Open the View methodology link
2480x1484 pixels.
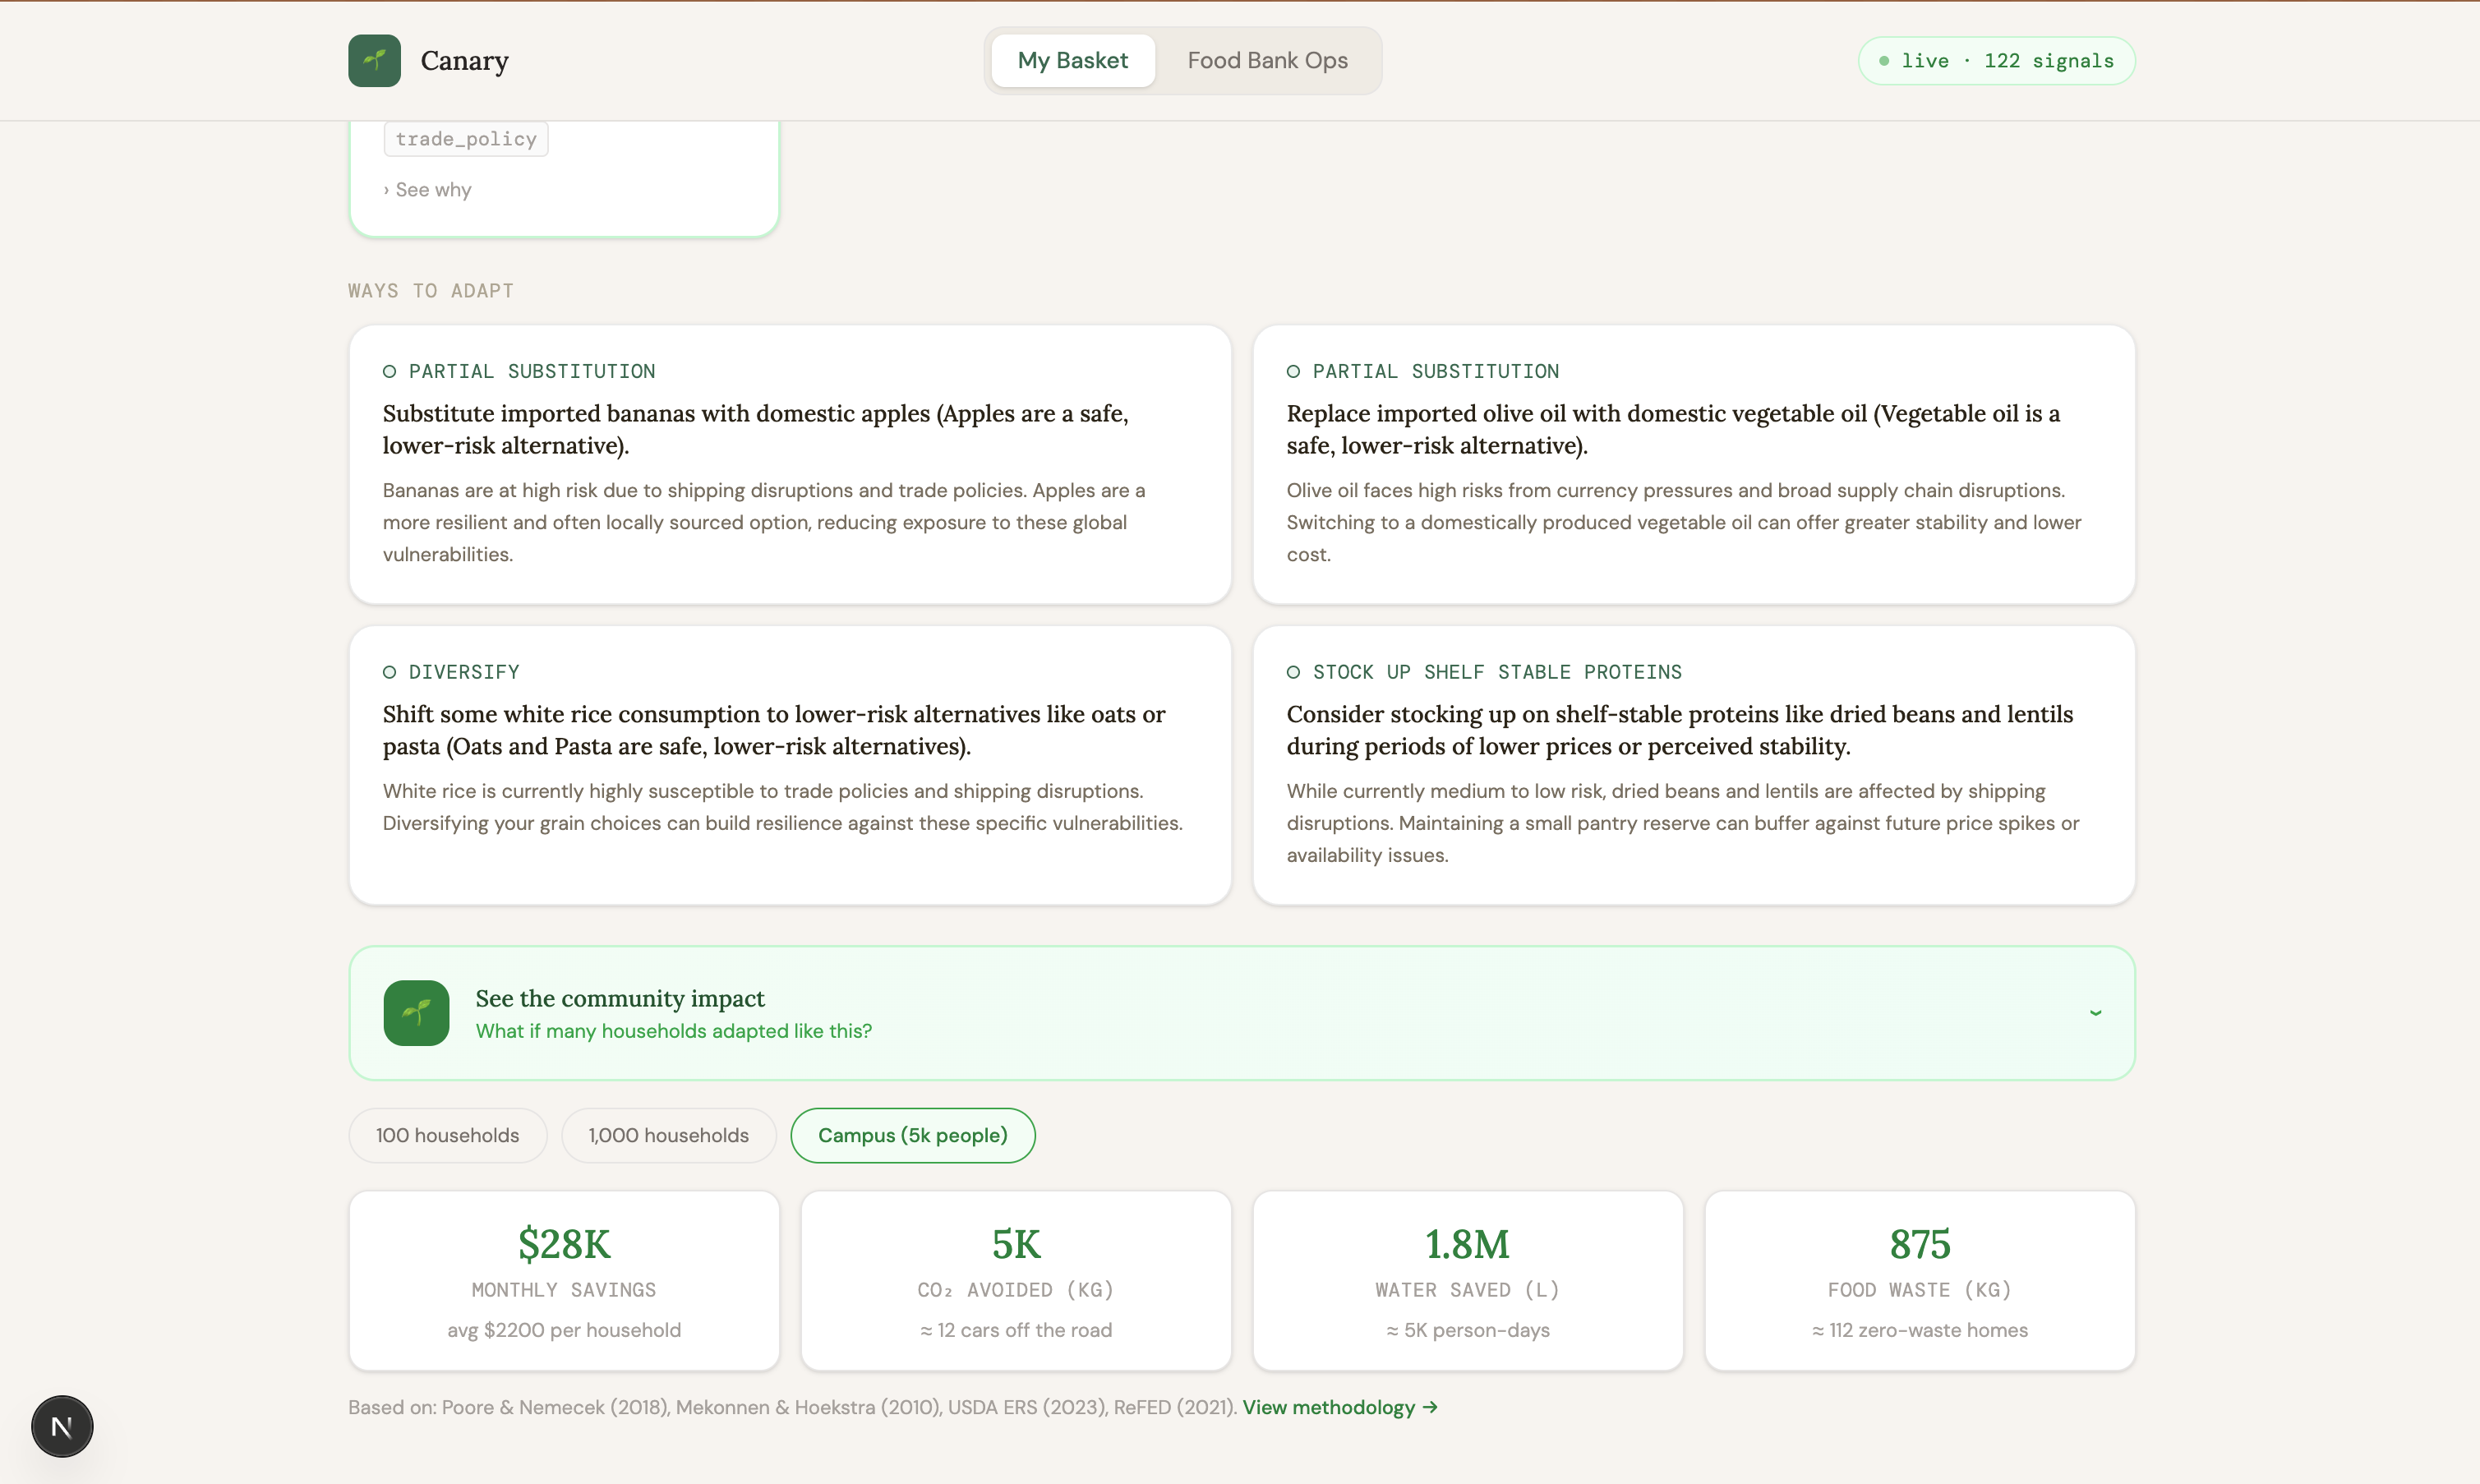[1339, 1407]
